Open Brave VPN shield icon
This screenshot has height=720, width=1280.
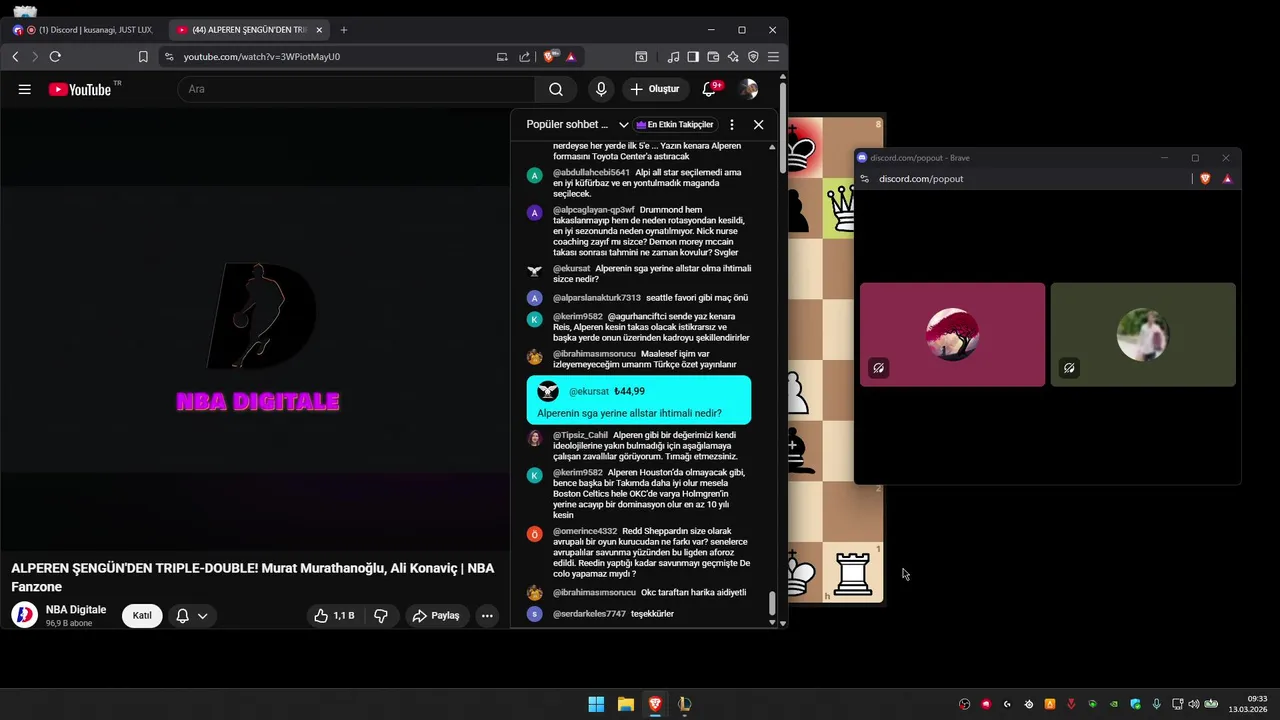pos(753,57)
